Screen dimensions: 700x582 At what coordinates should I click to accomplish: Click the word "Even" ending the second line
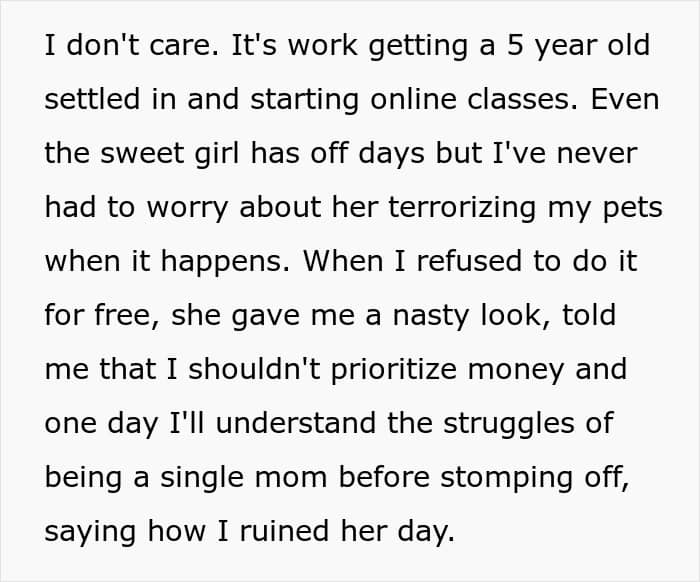tap(625, 99)
